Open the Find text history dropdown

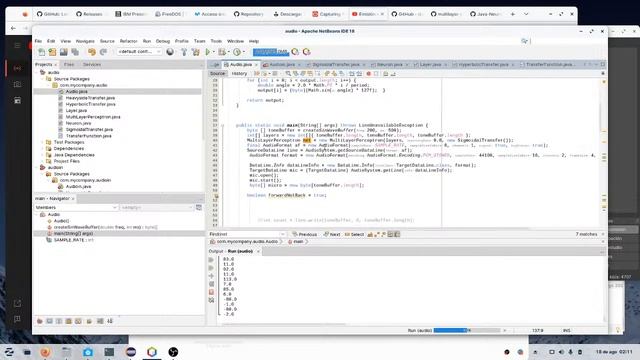282,234
